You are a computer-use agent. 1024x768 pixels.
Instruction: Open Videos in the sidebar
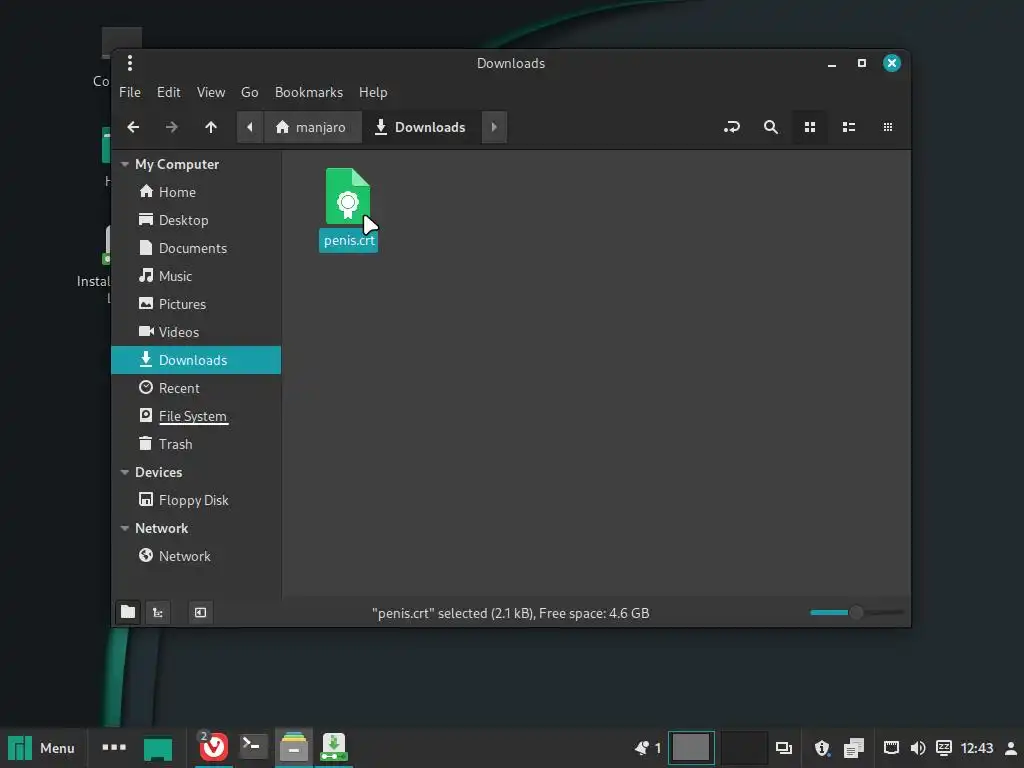196,332
